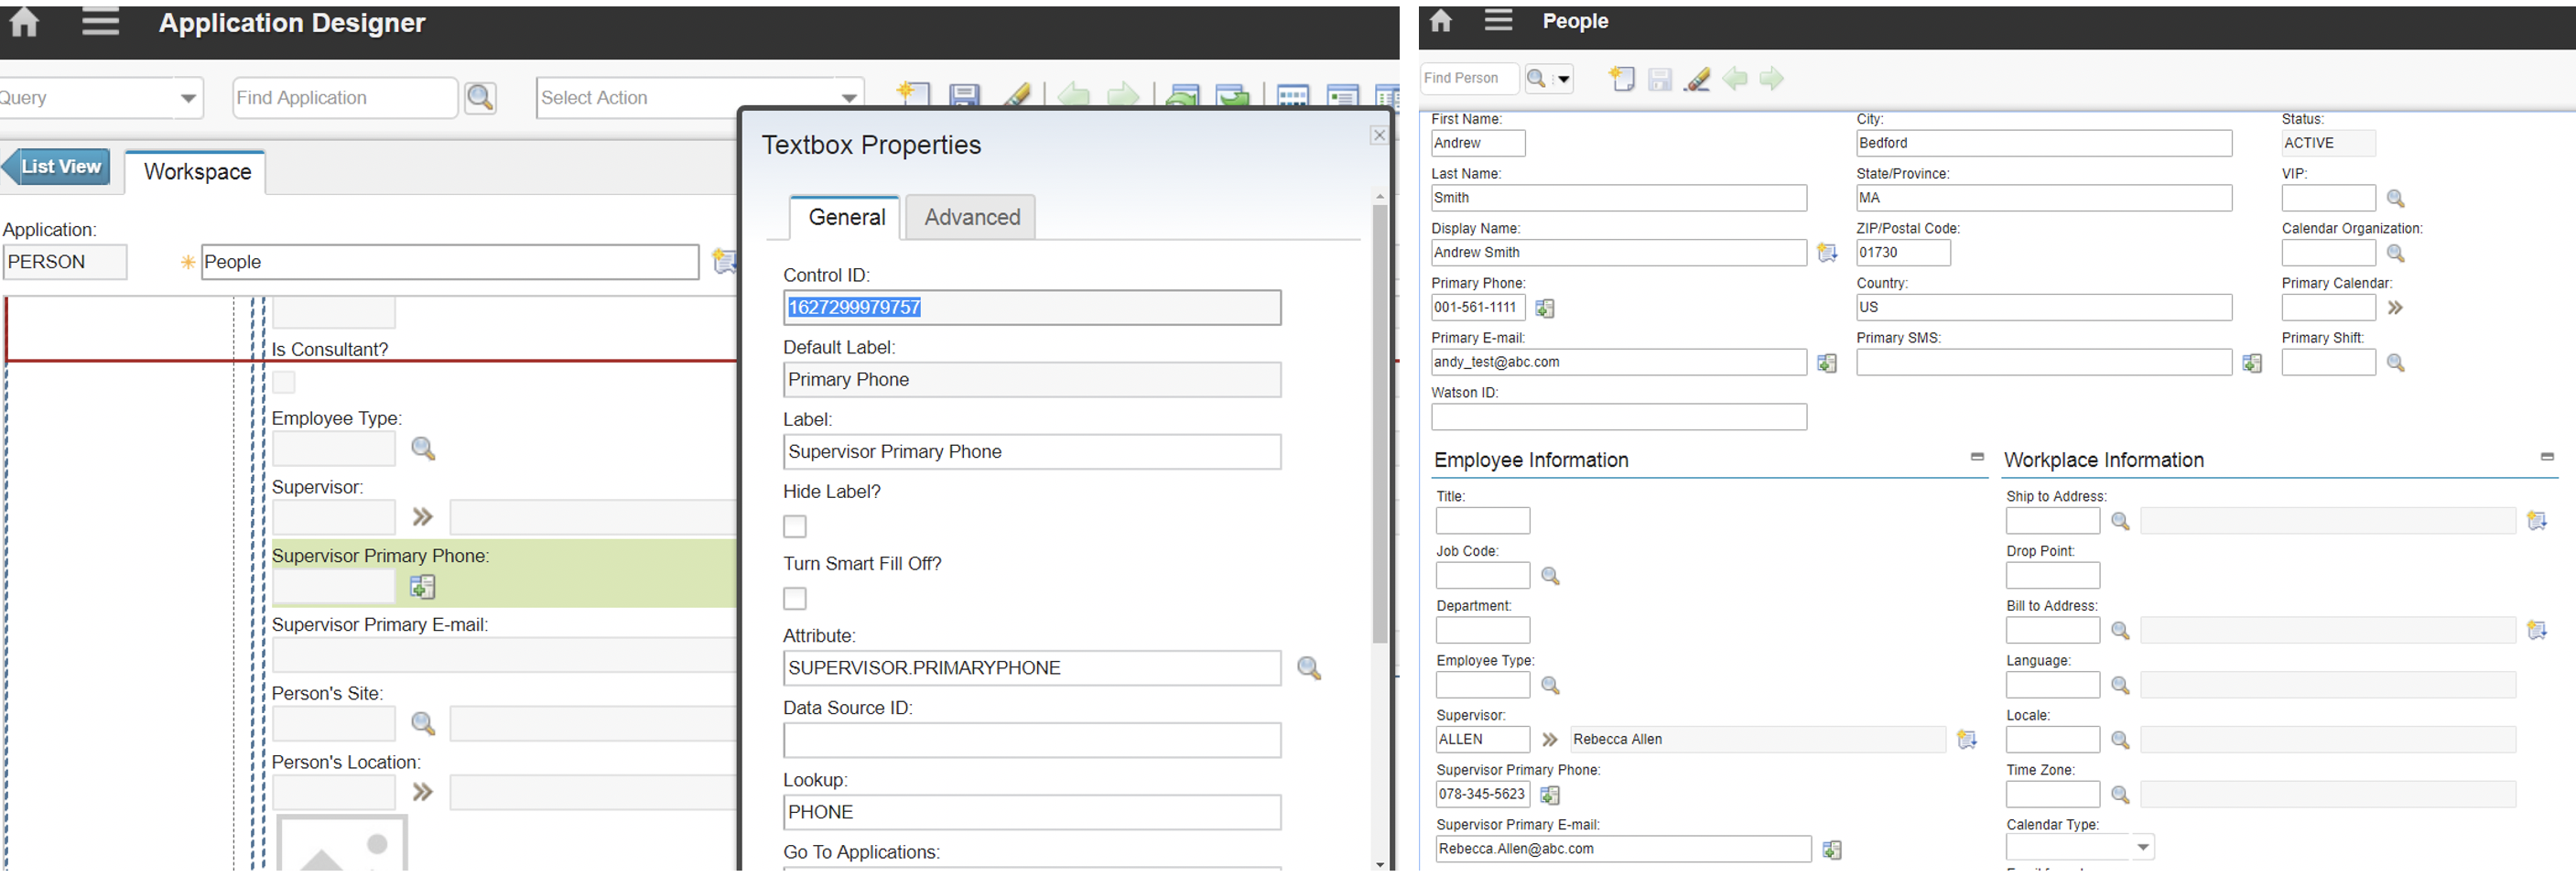This screenshot has height=888, width=2576.
Task: Expand the Calendar Type dropdown
Action: [x=2142, y=848]
